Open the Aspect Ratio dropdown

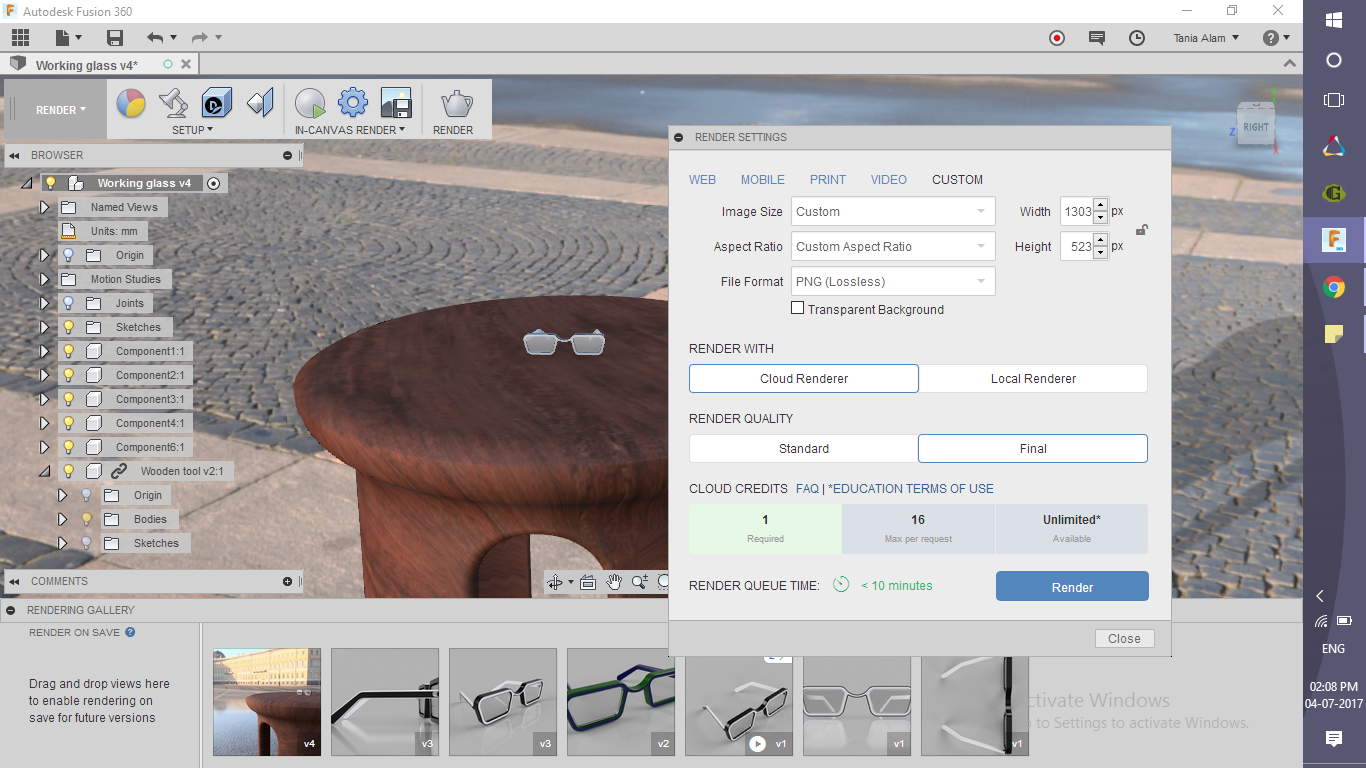[x=893, y=246]
